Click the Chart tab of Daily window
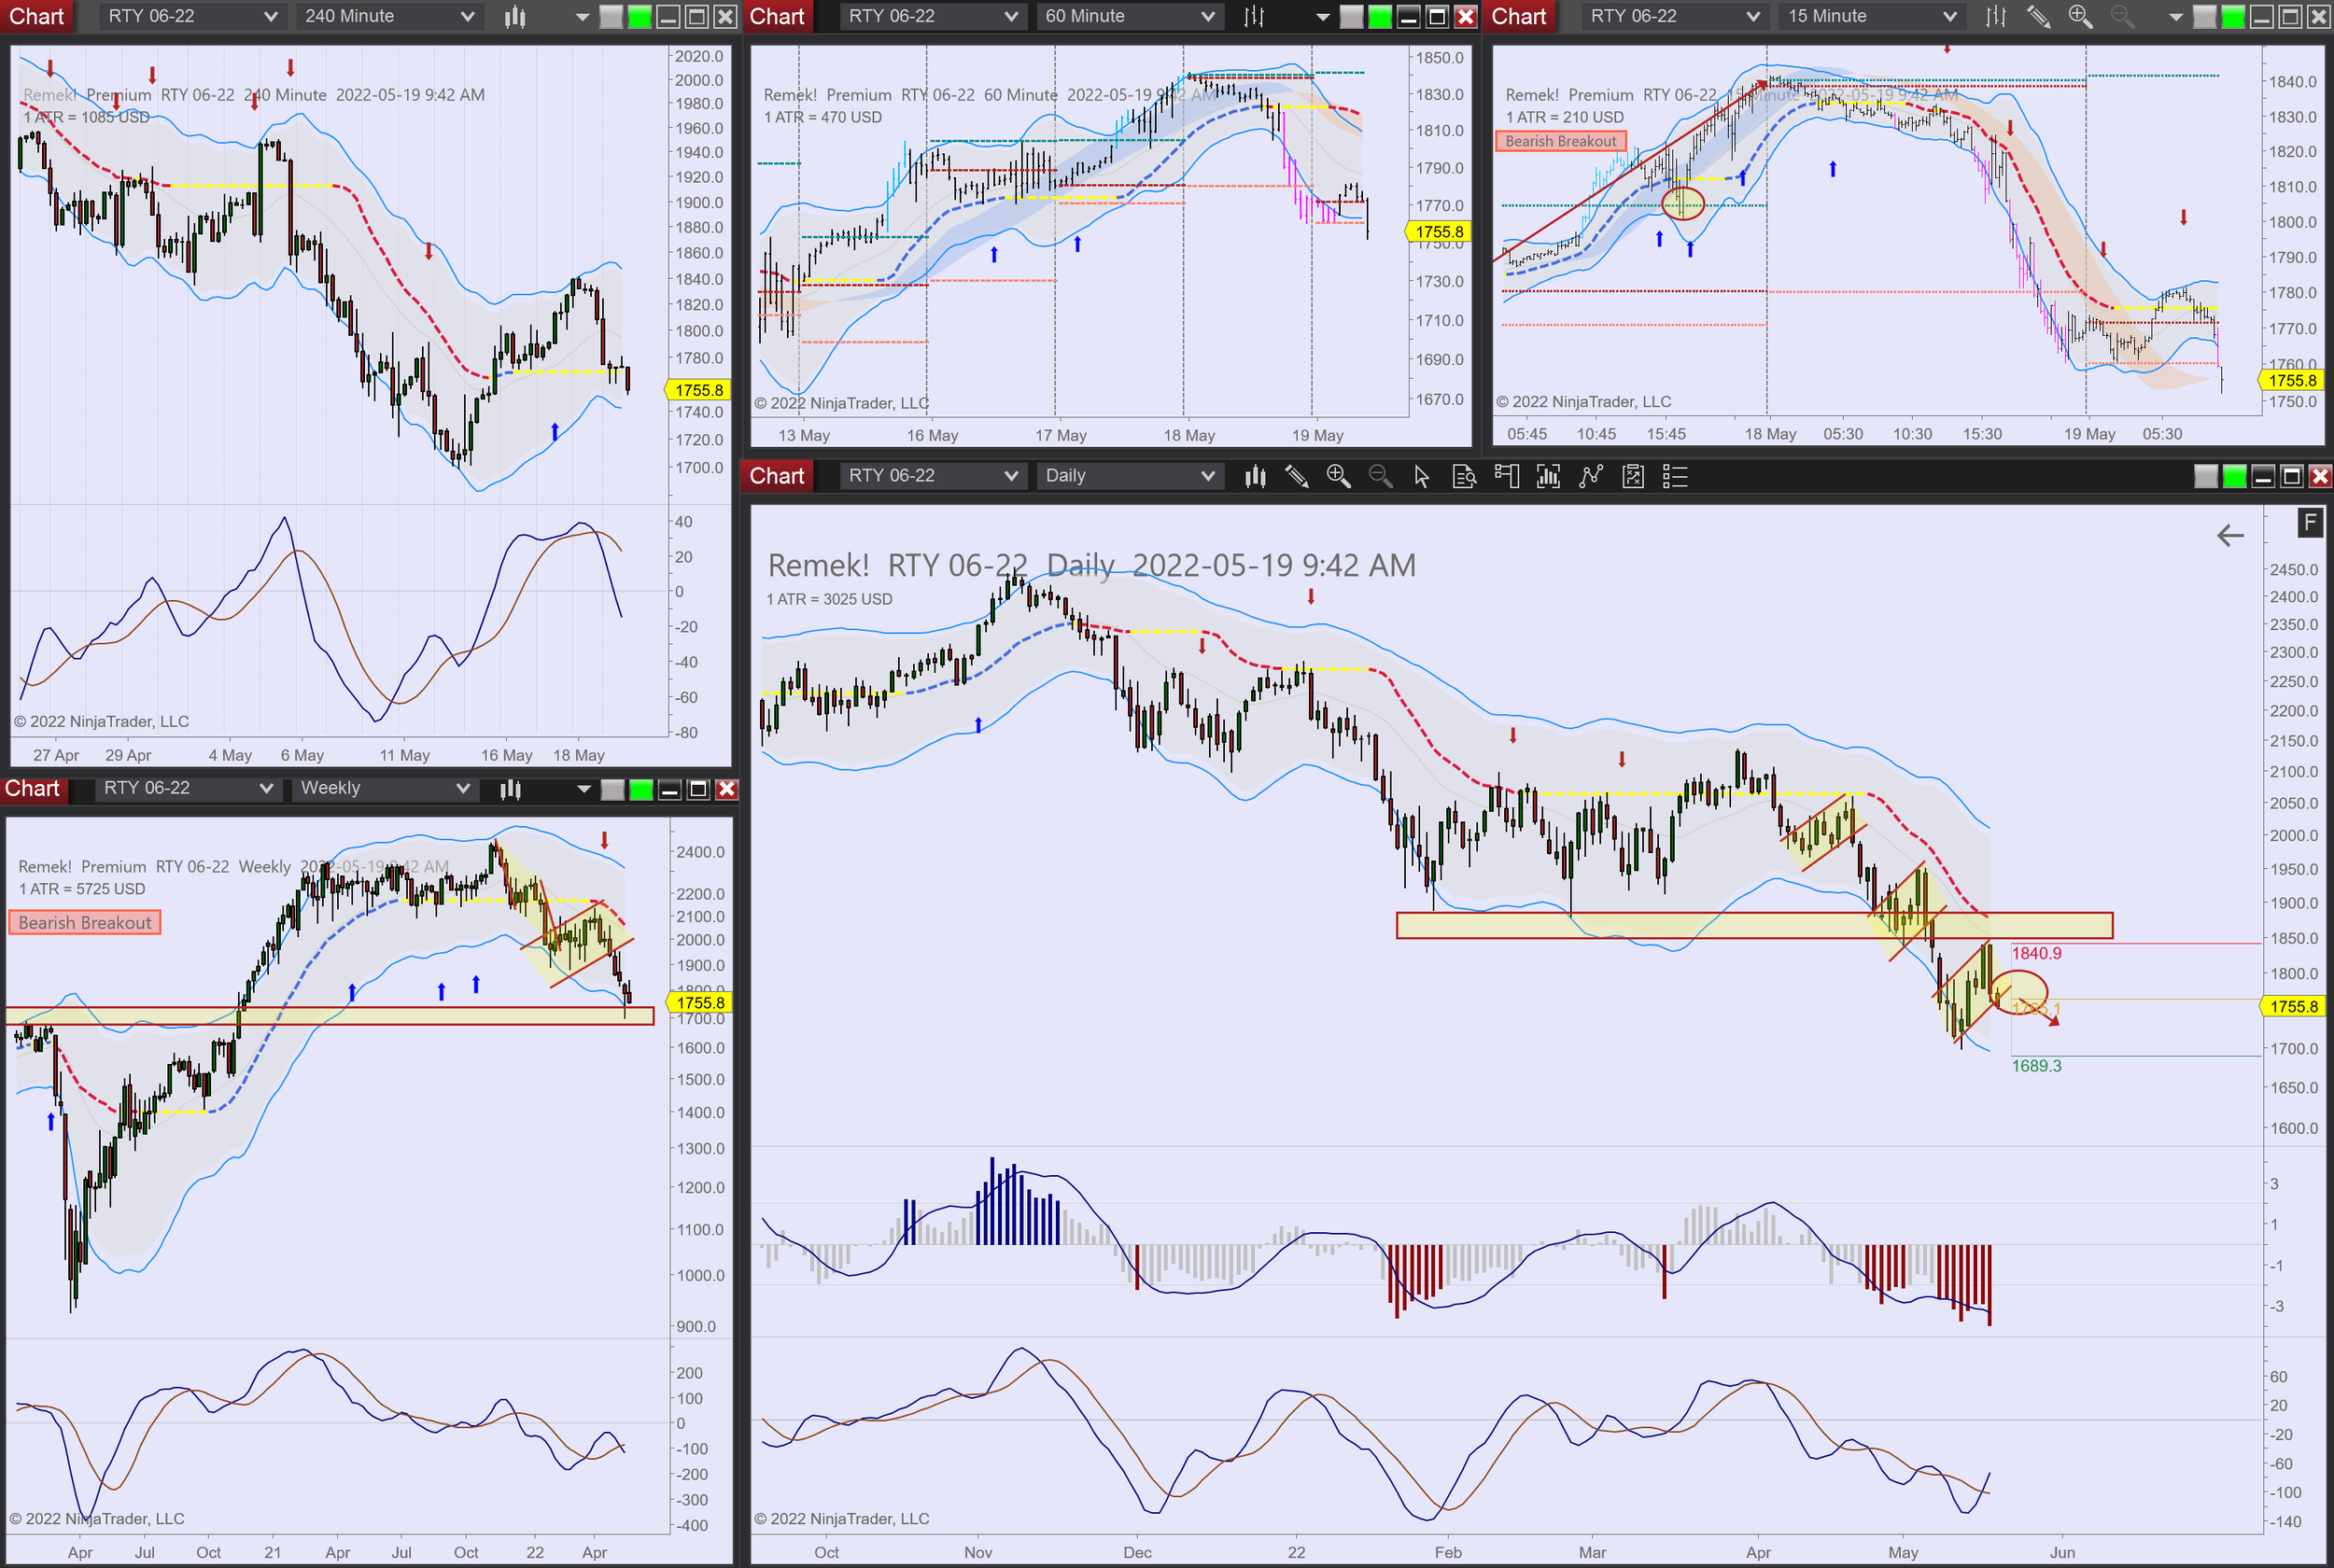 pyautogui.click(x=777, y=476)
